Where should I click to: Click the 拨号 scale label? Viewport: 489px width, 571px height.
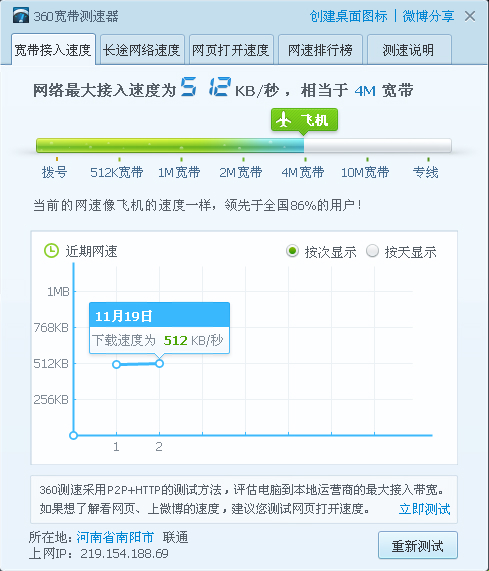[x=54, y=172]
